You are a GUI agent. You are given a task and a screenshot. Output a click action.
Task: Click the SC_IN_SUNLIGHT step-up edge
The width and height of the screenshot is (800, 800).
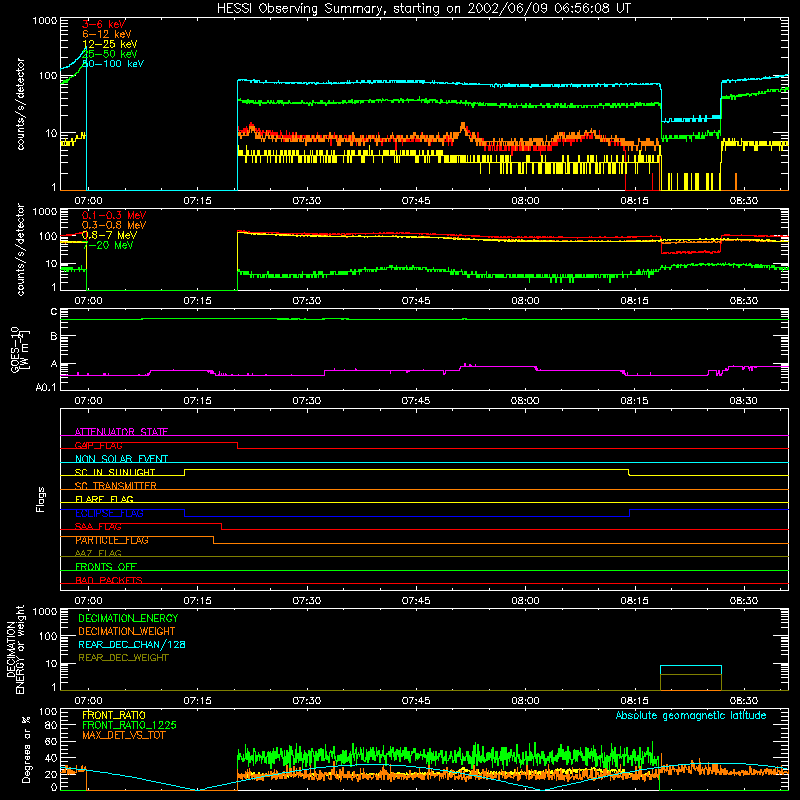(x=185, y=472)
